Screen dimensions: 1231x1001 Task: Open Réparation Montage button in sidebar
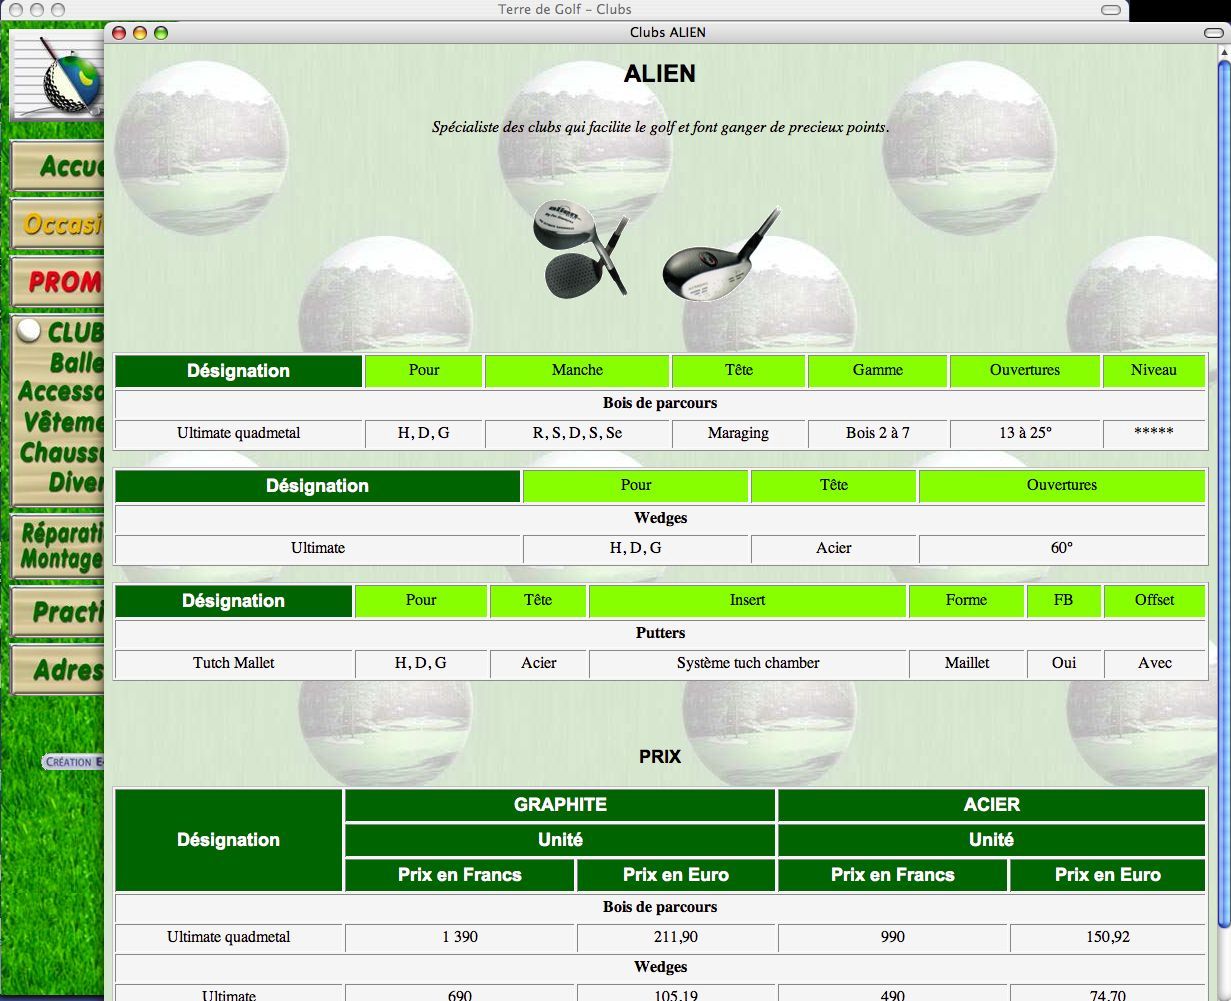58,546
